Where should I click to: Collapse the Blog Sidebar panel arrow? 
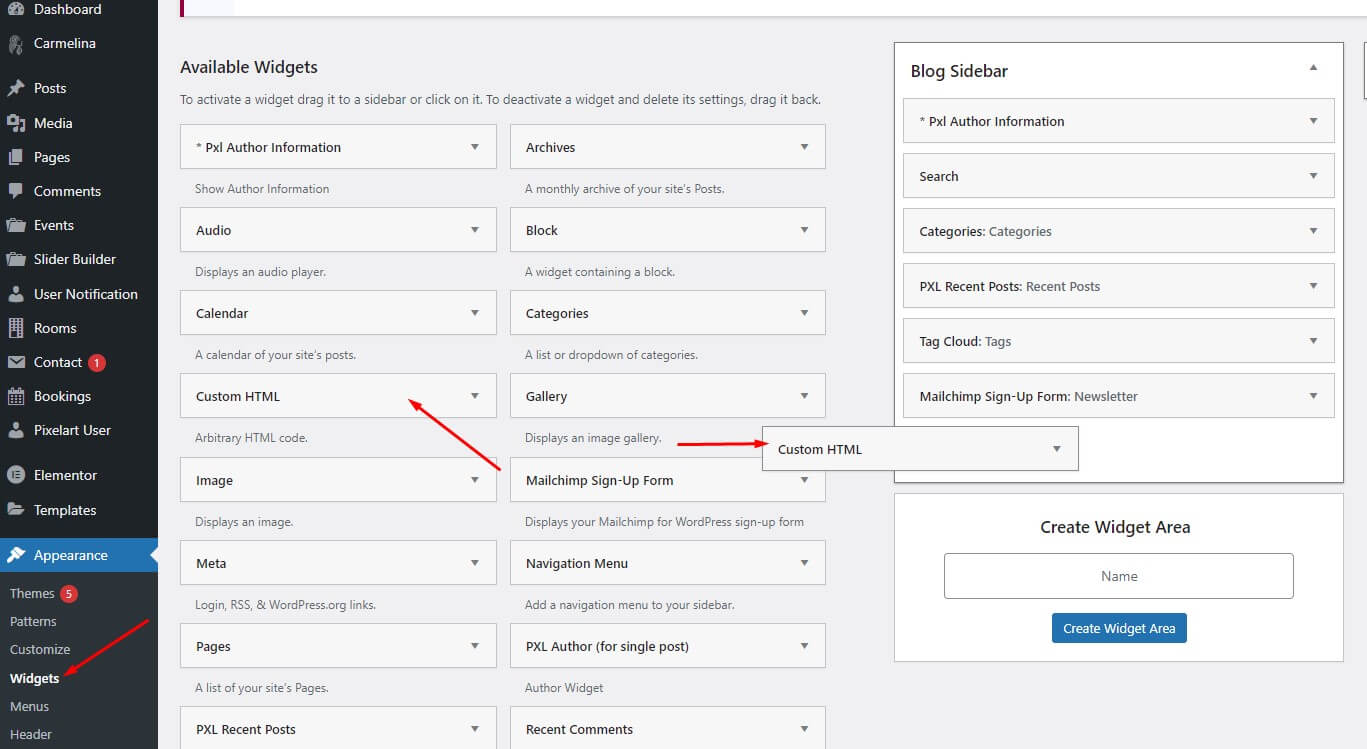[x=1313, y=68]
